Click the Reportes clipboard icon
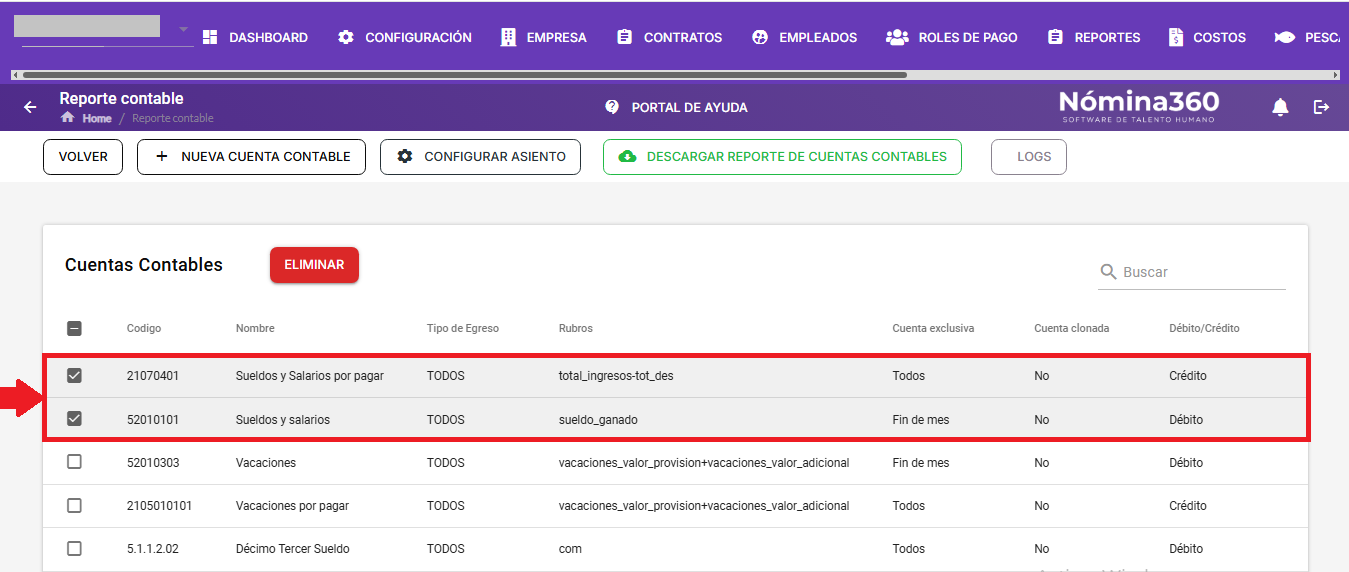Image resolution: width=1349 pixels, height=572 pixels. [x=1055, y=37]
